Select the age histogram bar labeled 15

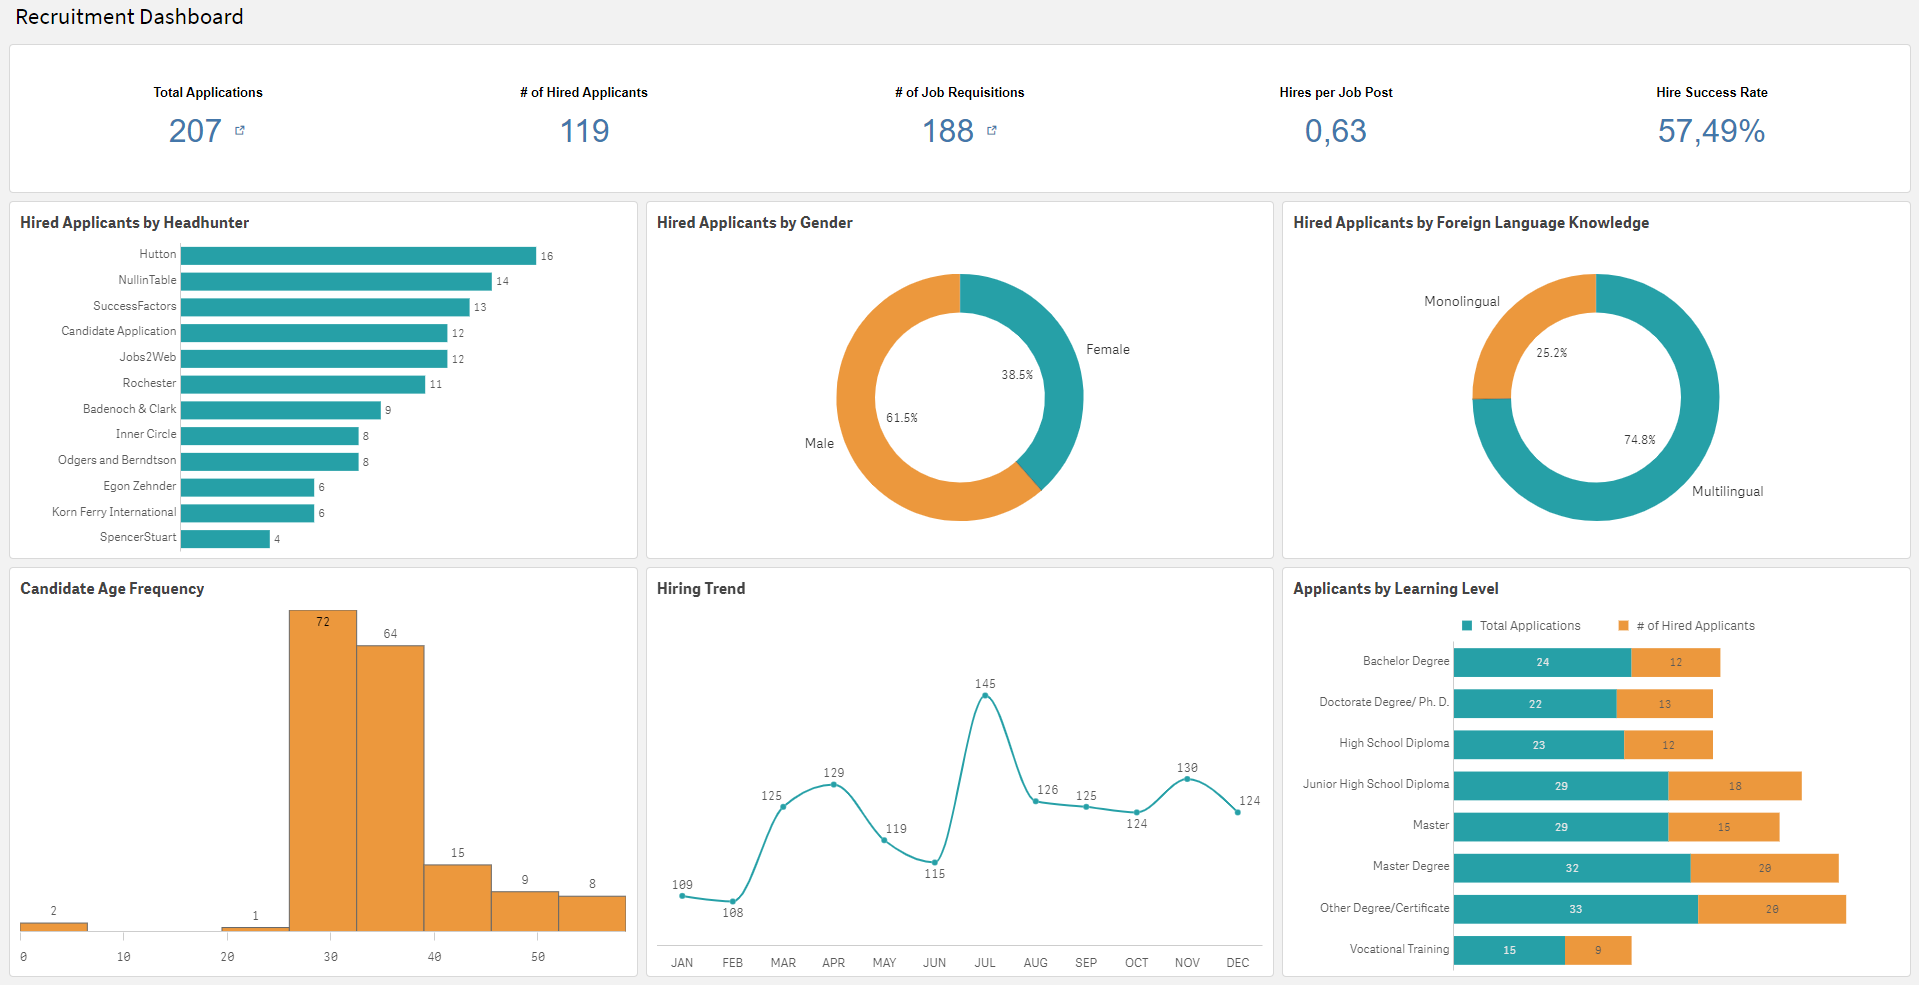pyautogui.click(x=458, y=898)
